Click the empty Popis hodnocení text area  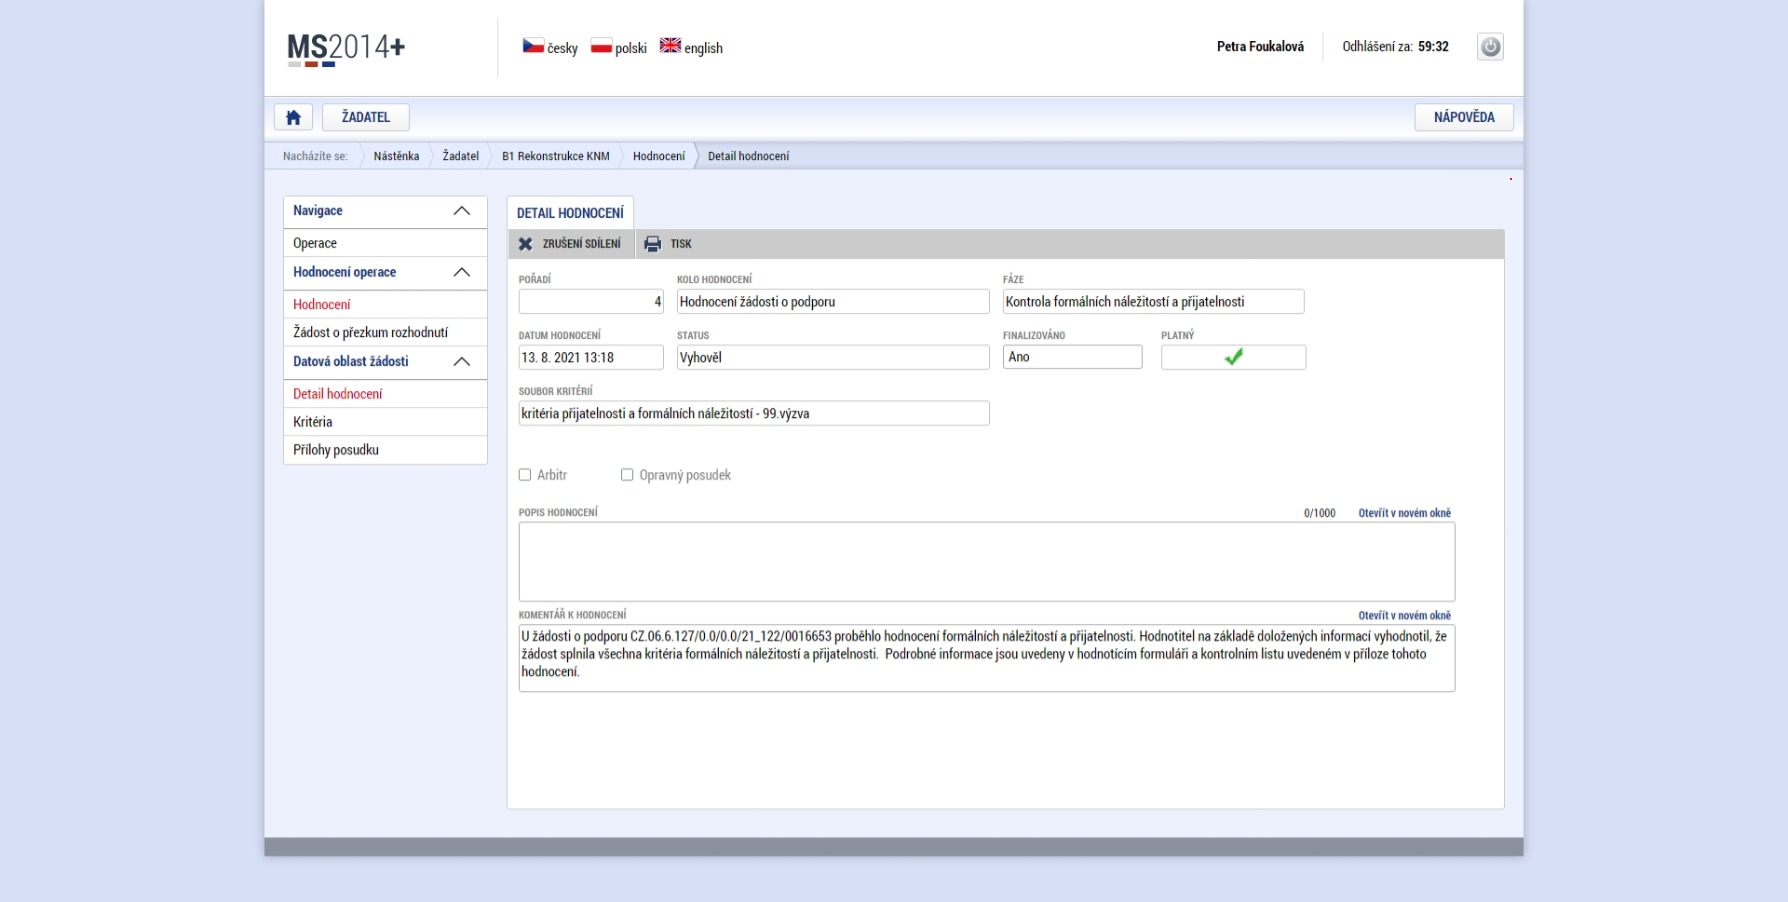[x=987, y=562]
